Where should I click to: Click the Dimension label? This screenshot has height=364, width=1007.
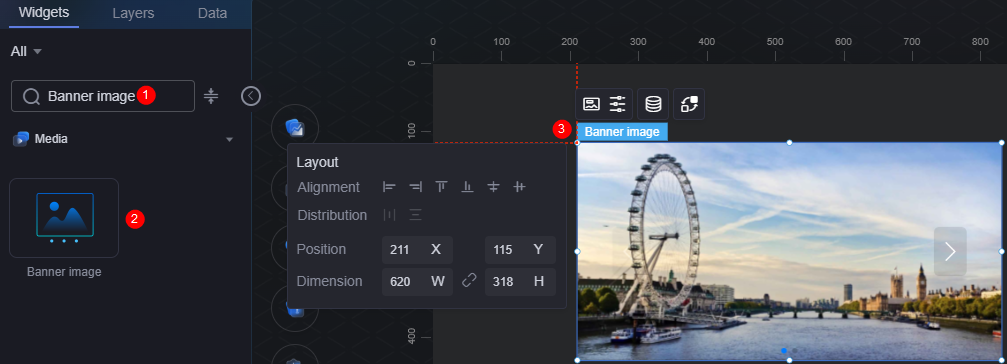pyautogui.click(x=329, y=281)
